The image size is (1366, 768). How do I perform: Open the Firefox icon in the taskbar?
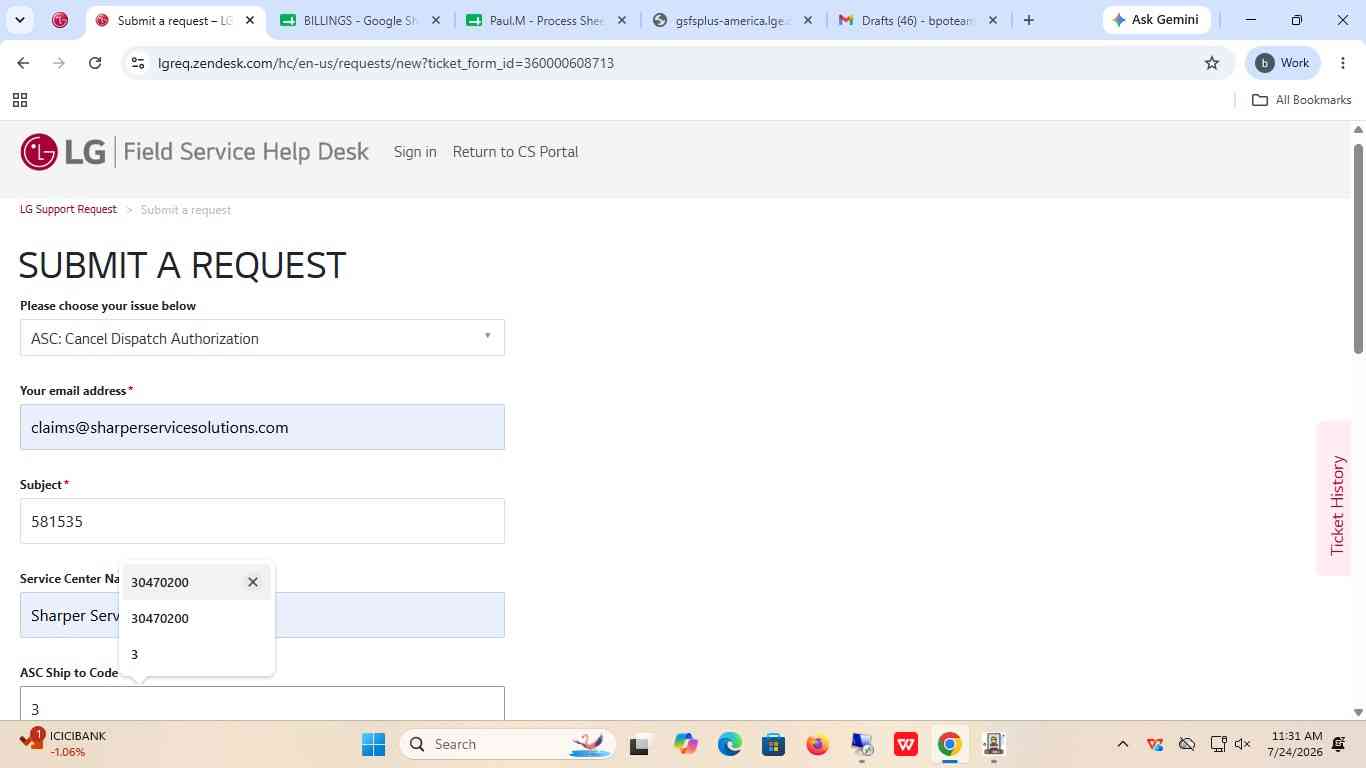tap(818, 744)
